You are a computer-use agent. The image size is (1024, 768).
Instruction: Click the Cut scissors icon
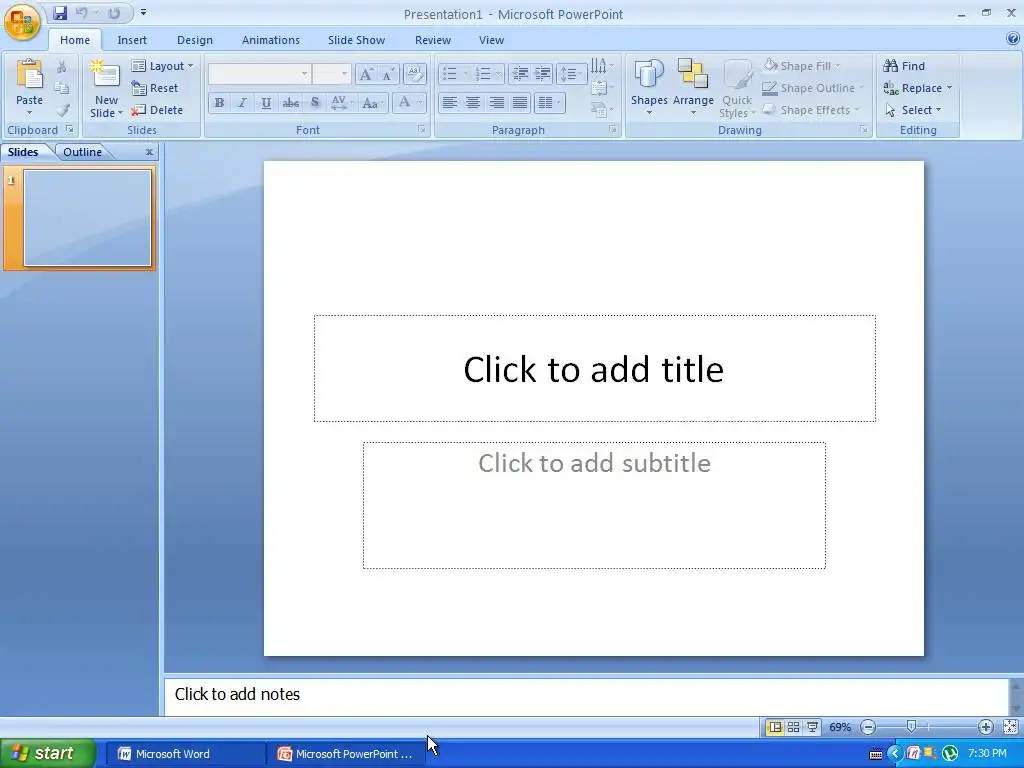62,67
